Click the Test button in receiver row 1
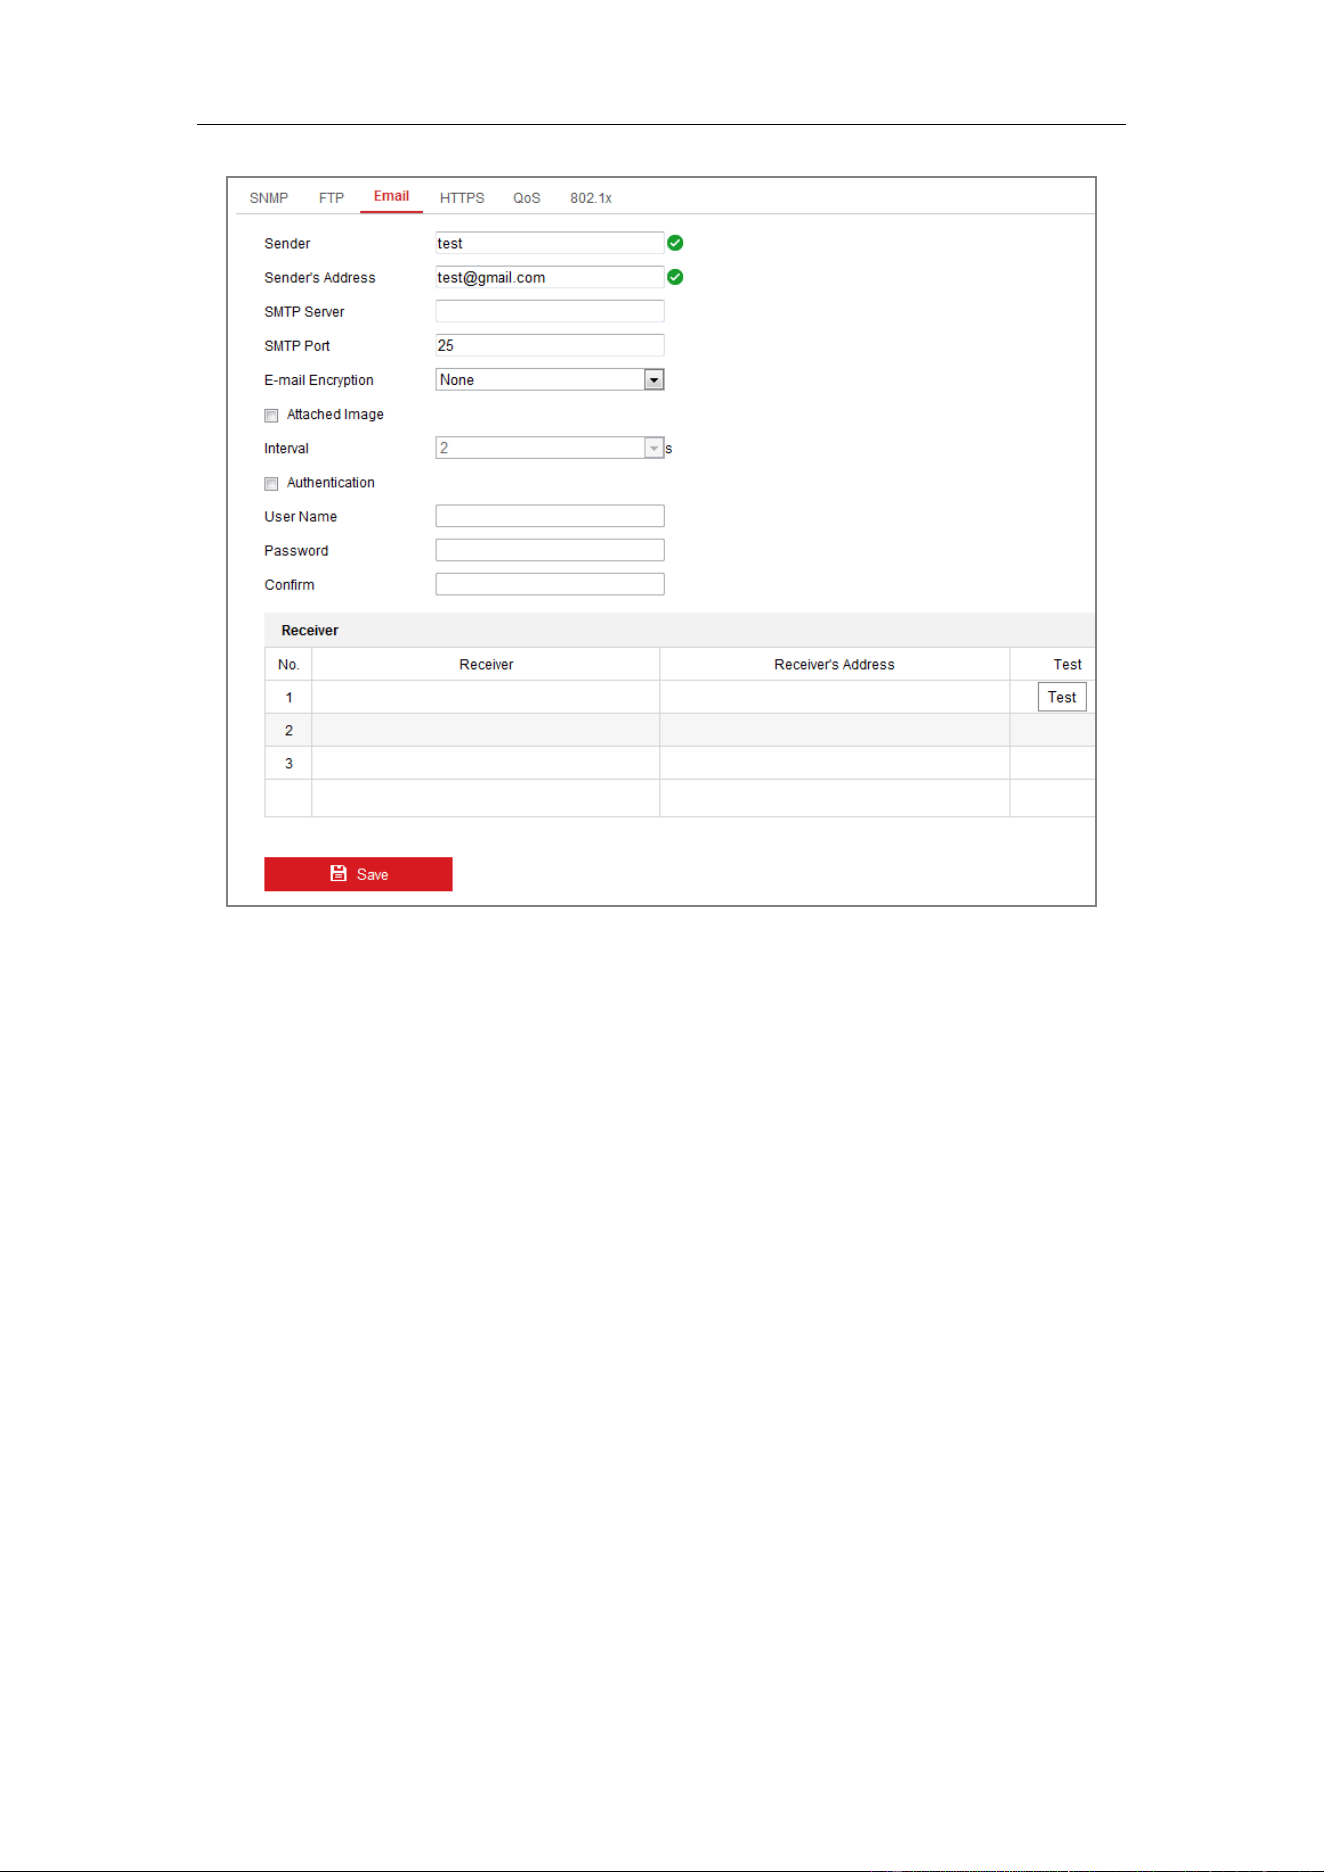 (x=1062, y=697)
